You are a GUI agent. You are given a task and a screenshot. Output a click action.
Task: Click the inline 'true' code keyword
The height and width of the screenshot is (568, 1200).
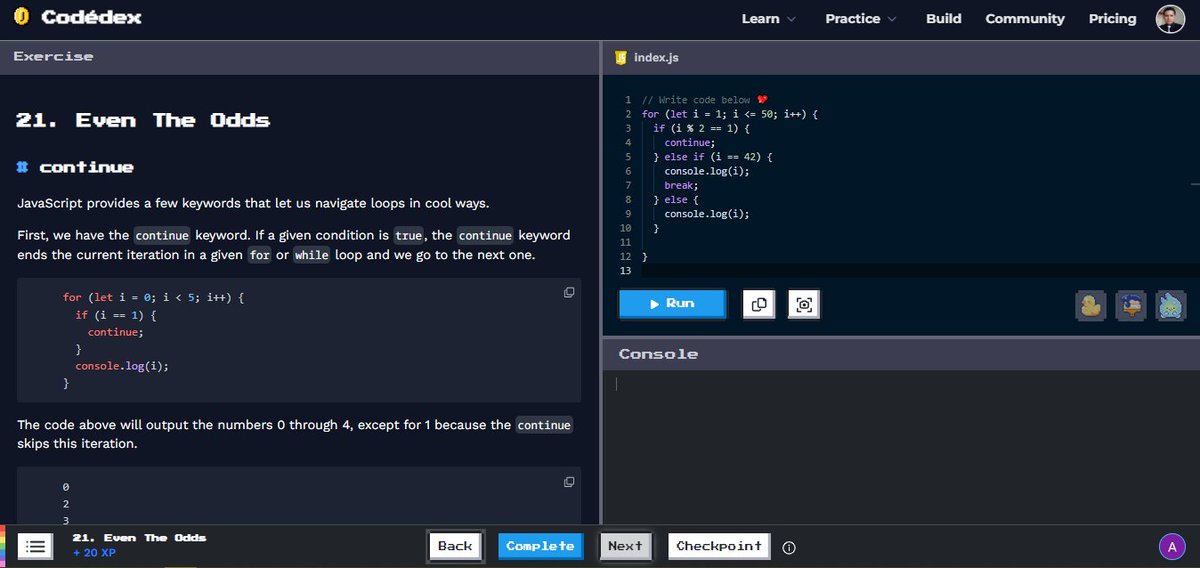408,236
